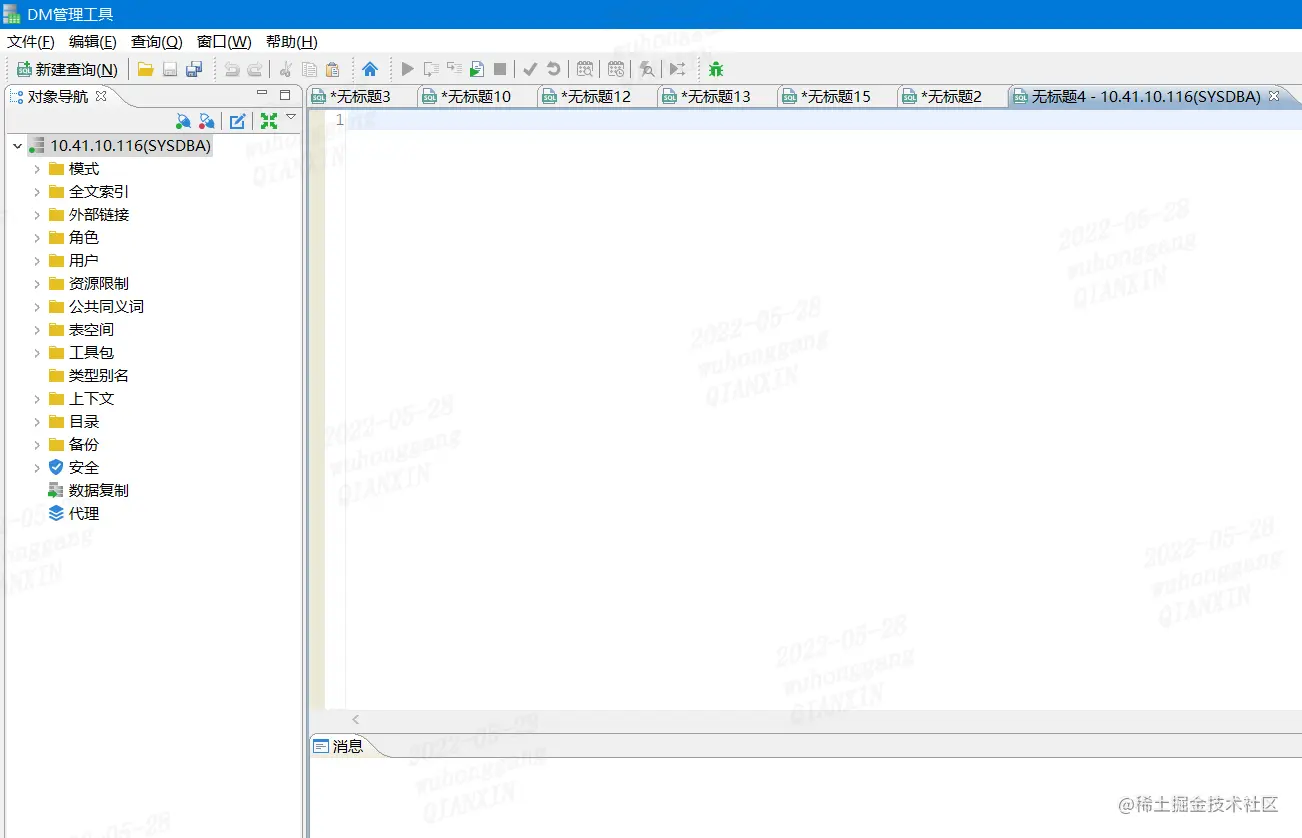The width and height of the screenshot is (1302, 838).
Task: Click the New Query (新建查询) button
Action: point(67,69)
